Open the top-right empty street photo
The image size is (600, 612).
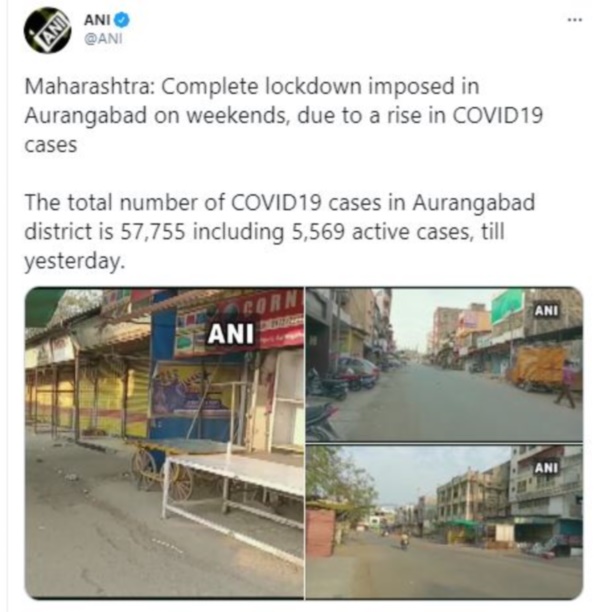pos(444,364)
